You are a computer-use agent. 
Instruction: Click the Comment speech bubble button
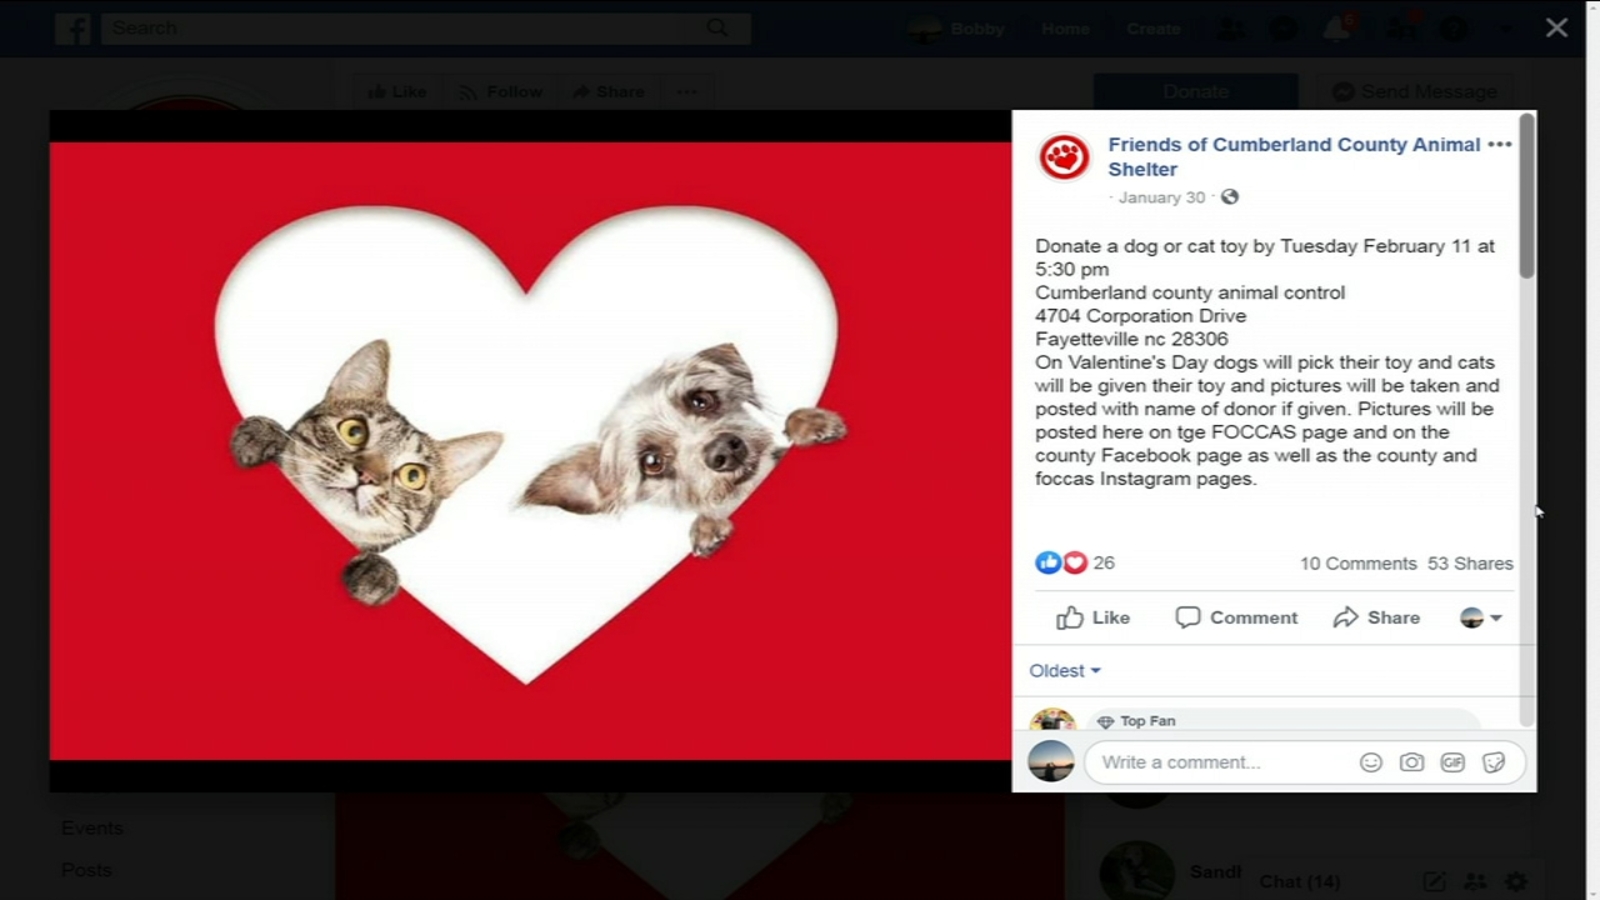(1236, 618)
